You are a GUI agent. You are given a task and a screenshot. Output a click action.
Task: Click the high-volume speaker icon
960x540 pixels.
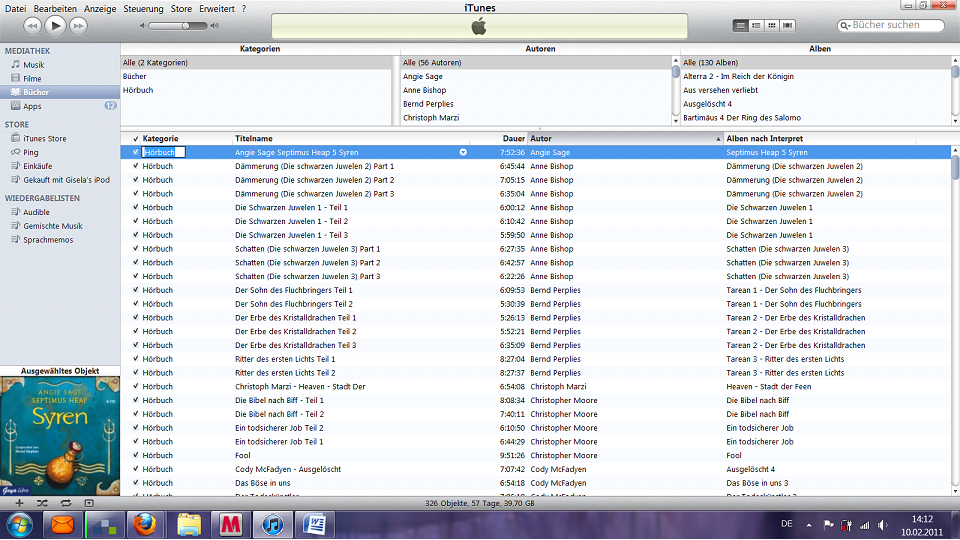[x=214, y=26]
